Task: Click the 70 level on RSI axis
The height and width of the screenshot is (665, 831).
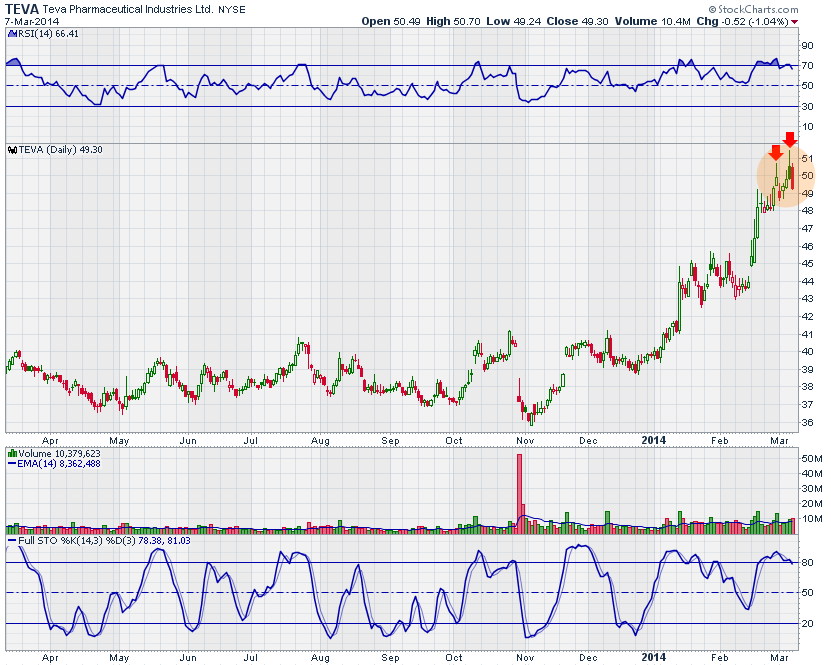Action: (x=806, y=66)
